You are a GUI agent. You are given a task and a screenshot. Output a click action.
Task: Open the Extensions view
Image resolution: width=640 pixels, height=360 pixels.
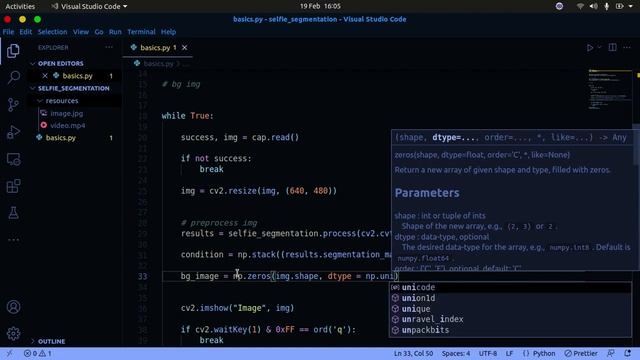(13, 186)
